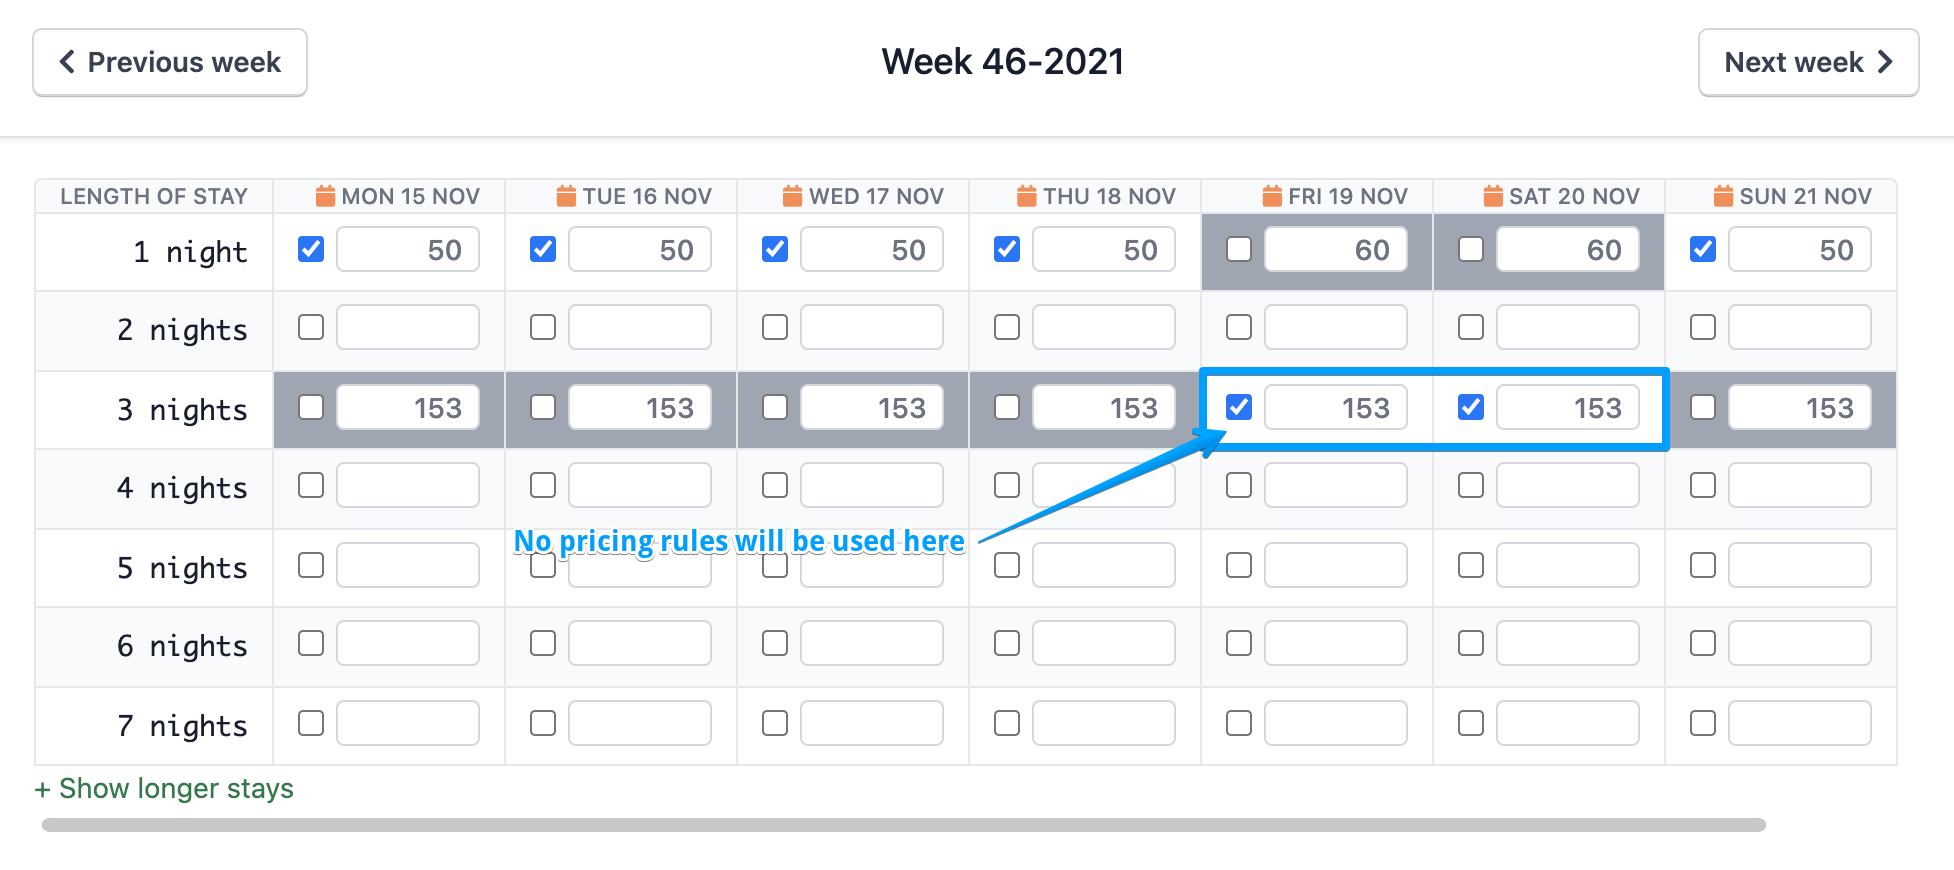Click the left chevron in Previous week

[67, 62]
